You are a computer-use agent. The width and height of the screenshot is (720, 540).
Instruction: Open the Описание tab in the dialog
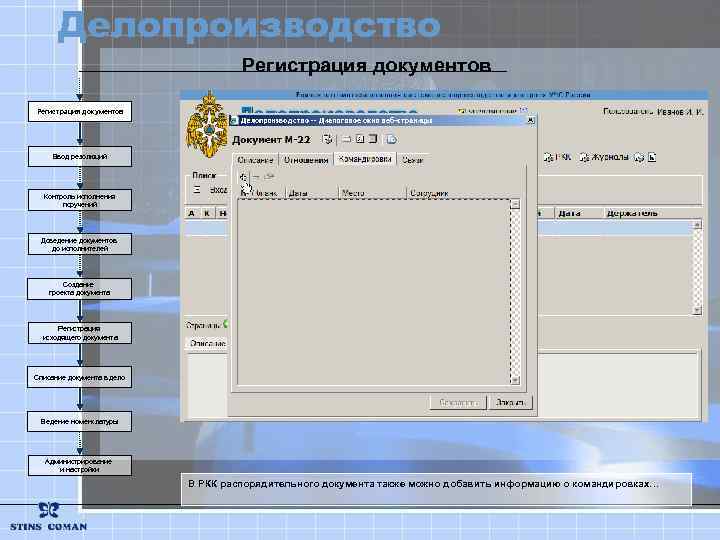tap(255, 160)
